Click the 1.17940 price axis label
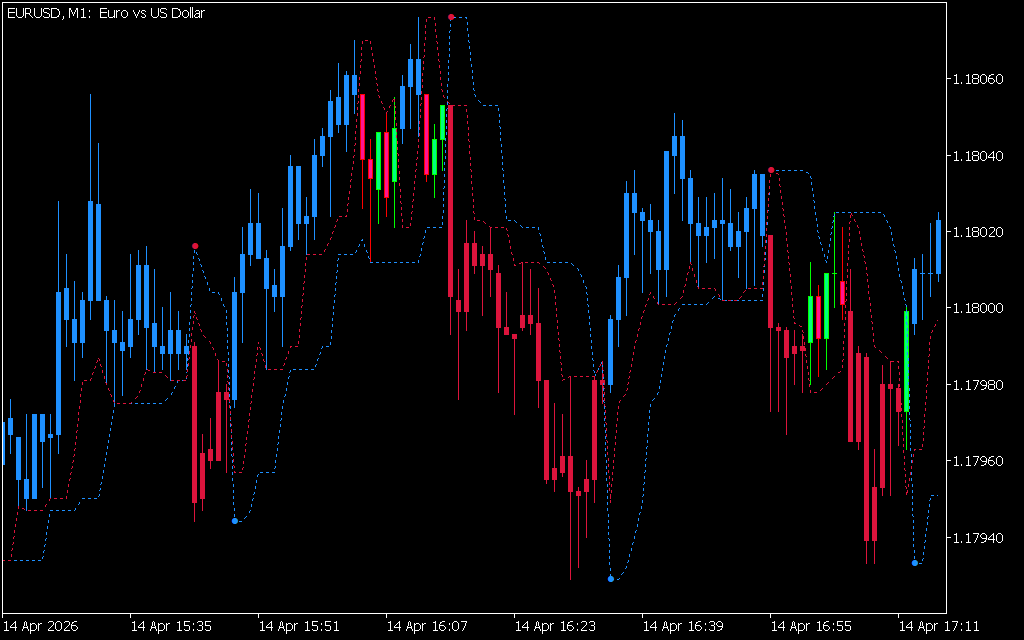 pyautogui.click(x=982, y=539)
